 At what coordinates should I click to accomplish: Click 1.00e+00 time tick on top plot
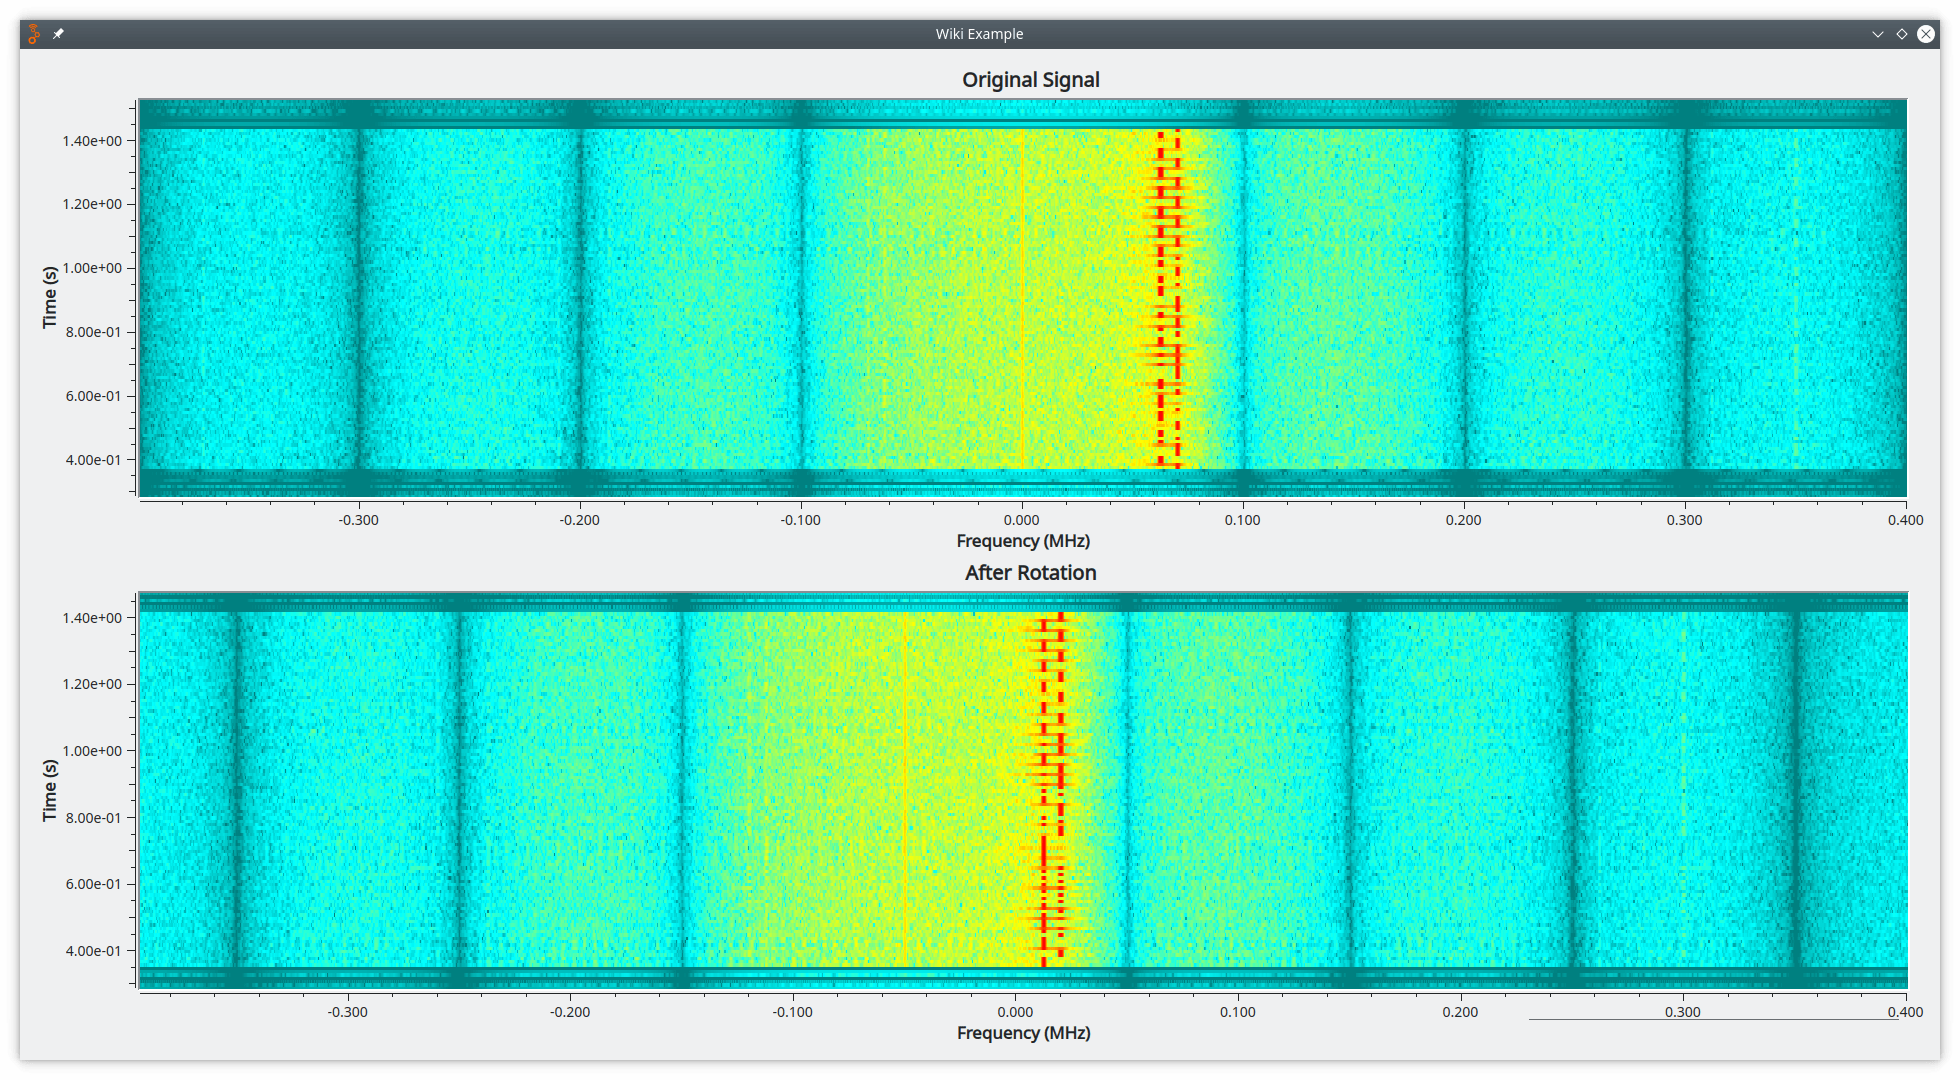tap(92, 268)
